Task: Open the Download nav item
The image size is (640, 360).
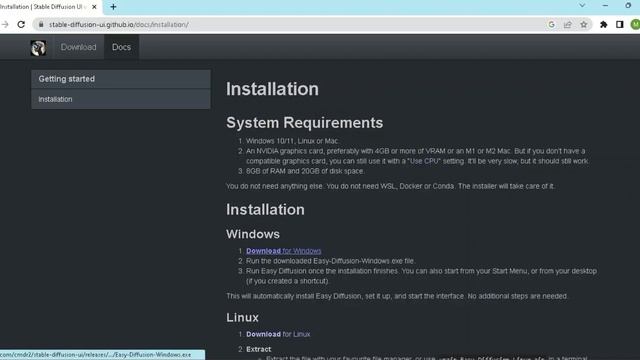Action: click(x=78, y=47)
